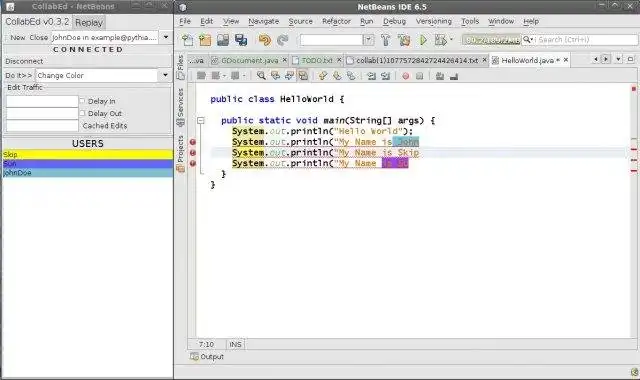Close the HelloWorld.java tab
This screenshot has height=380, width=640.
tap(566, 60)
